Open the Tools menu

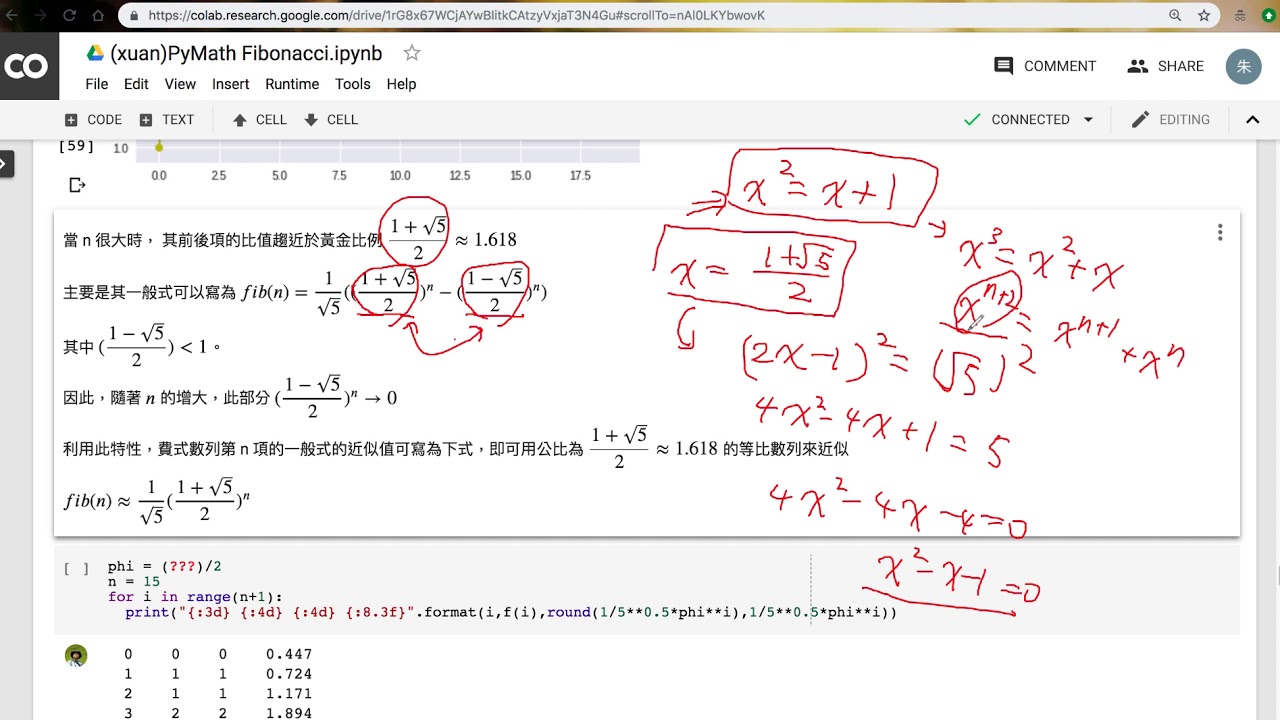coord(352,84)
